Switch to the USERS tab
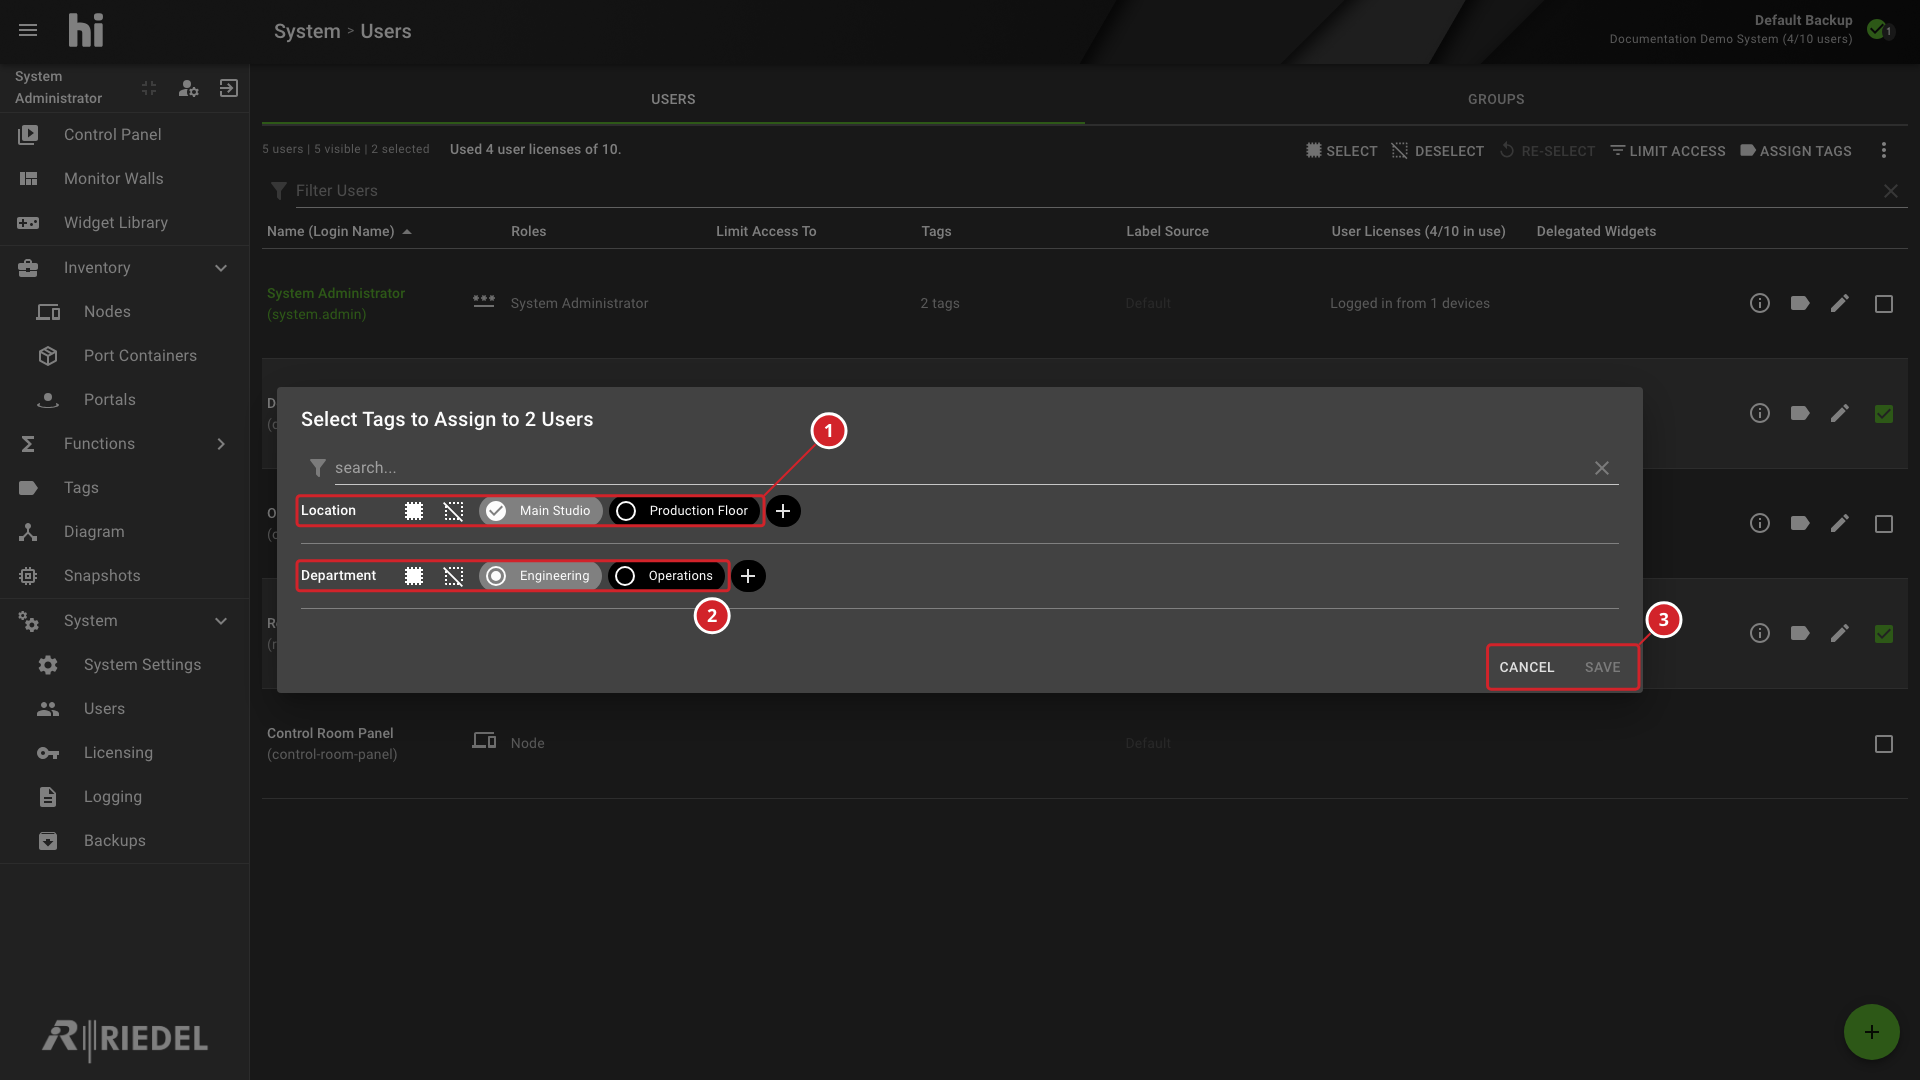This screenshot has height=1080, width=1920. click(x=673, y=99)
